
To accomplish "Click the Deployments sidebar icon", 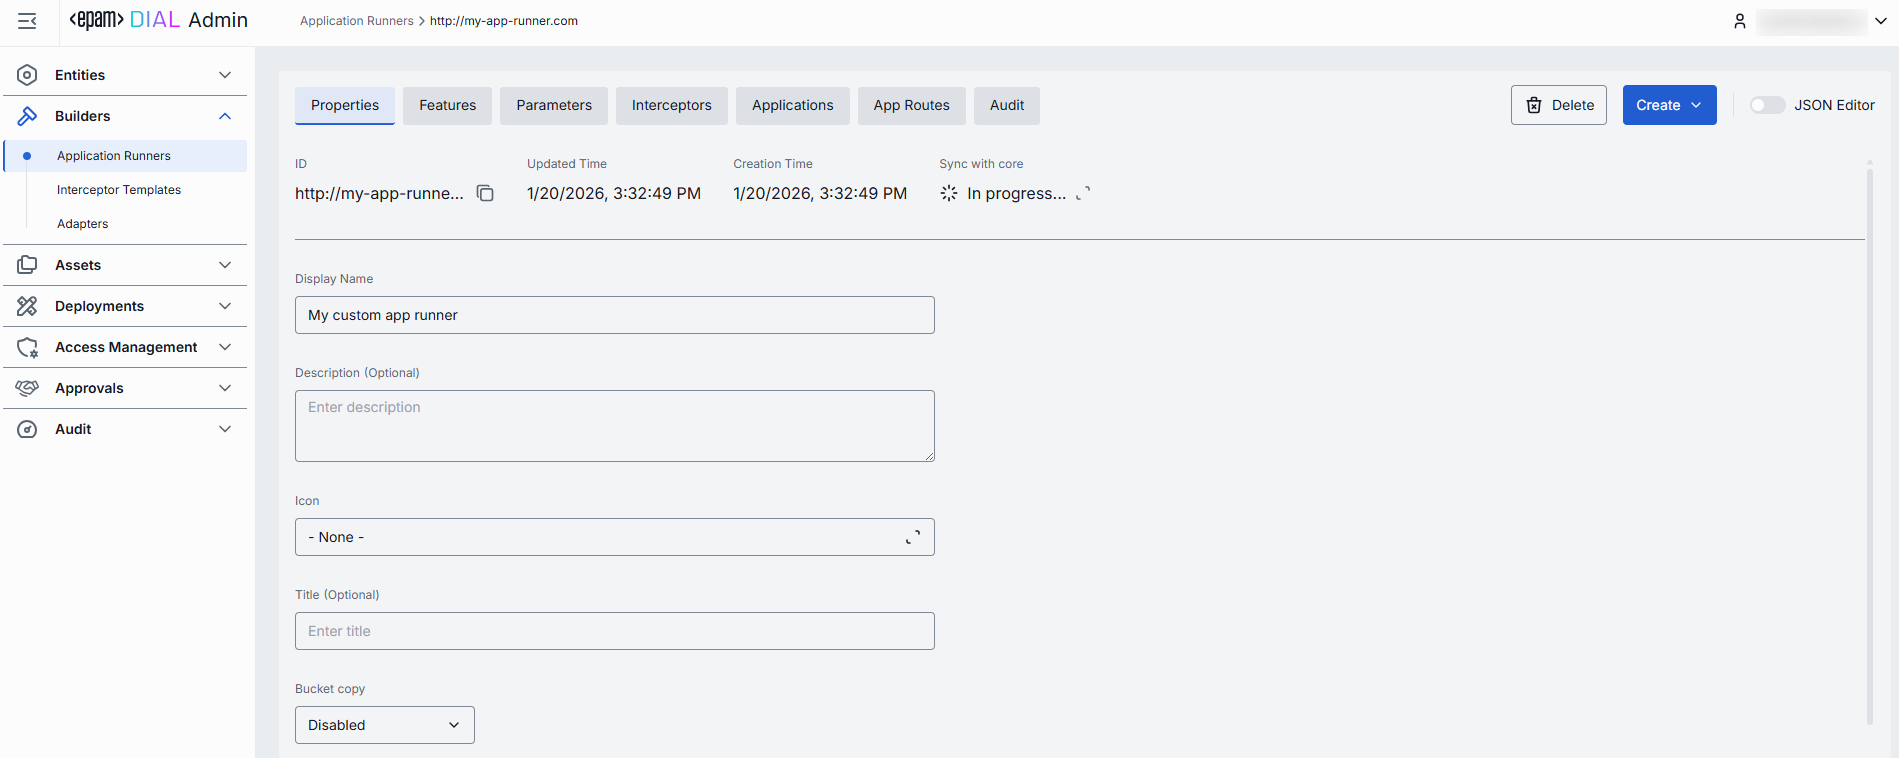I will [x=27, y=306].
